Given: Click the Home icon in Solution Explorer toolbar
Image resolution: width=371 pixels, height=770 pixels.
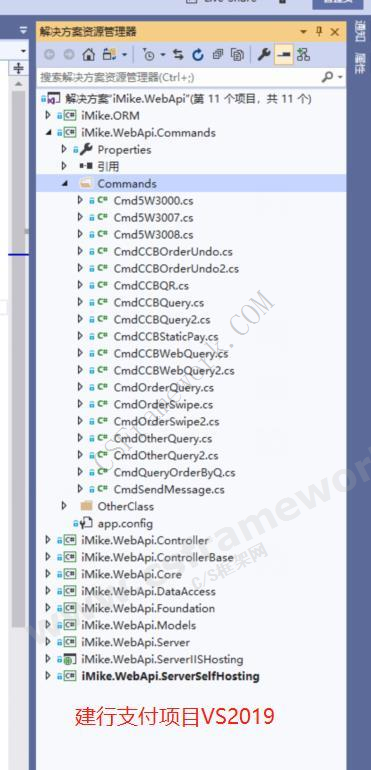Looking at the screenshot, I should [89, 55].
